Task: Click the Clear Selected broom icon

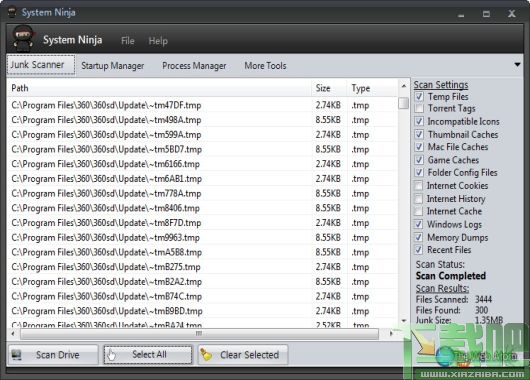Action: click(206, 355)
